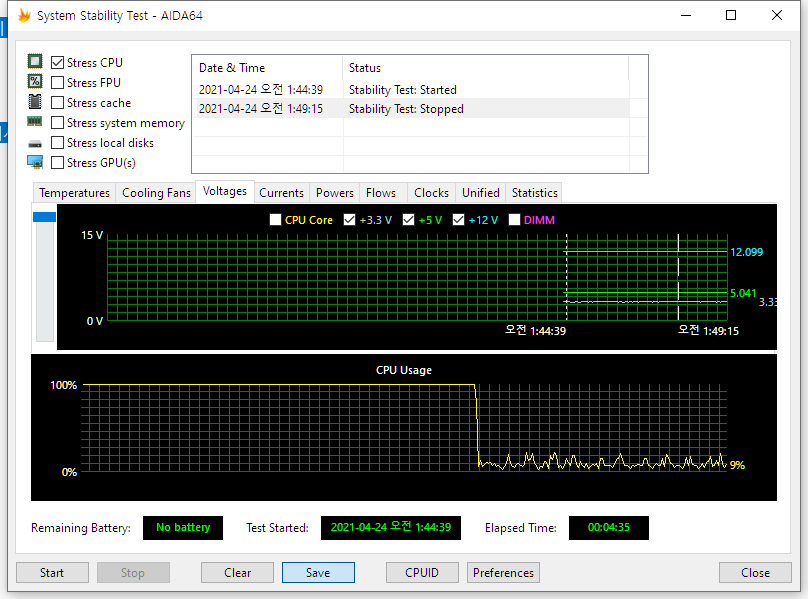808x599 pixels.
Task: Enable the Stress local disks checkbox
Action: (57, 143)
